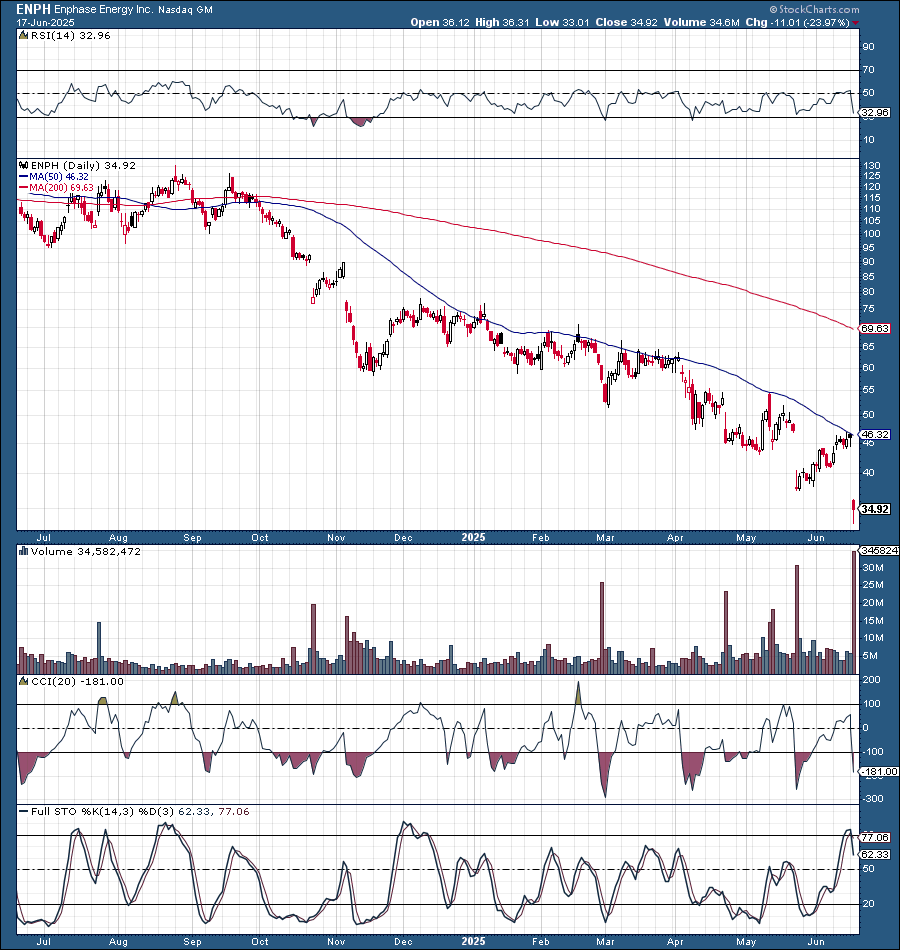900x950 pixels.
Task: Select the Jun label on the date axis
Action: coord(815,537)
